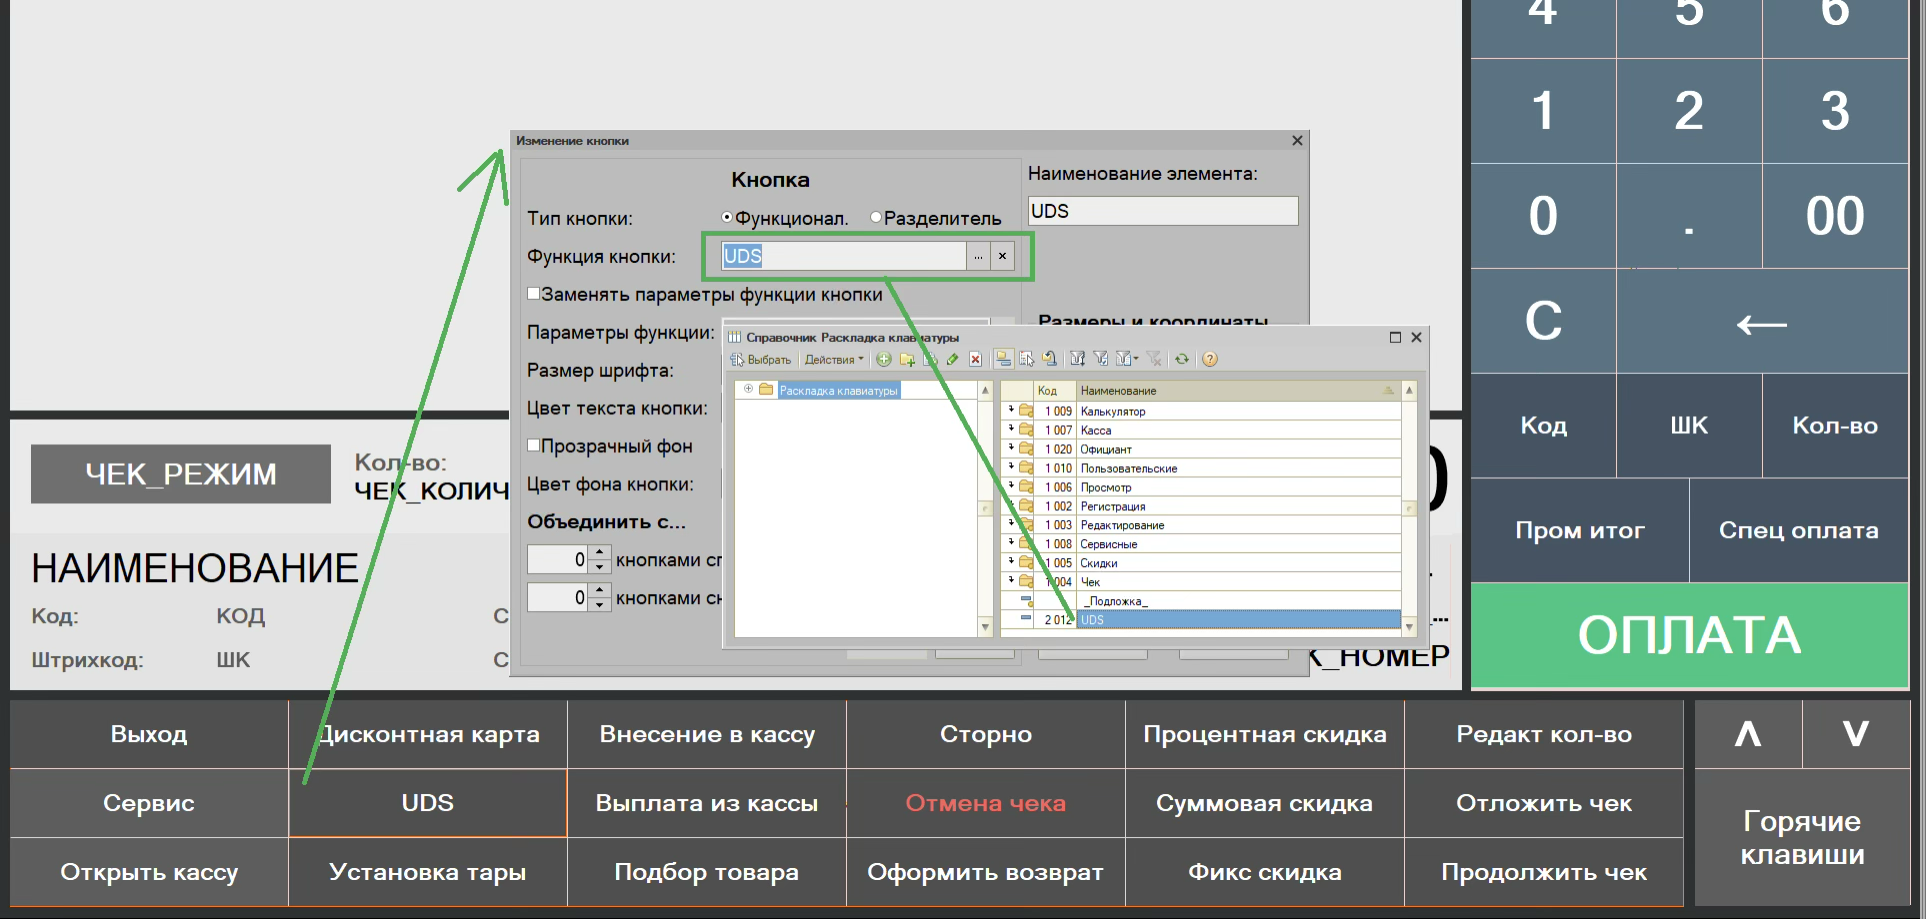Image resolution: width=1926 pixels, height=919 pixels.
Task: Select the Сервисные row in list
Action: click(x=1201, y=544)
